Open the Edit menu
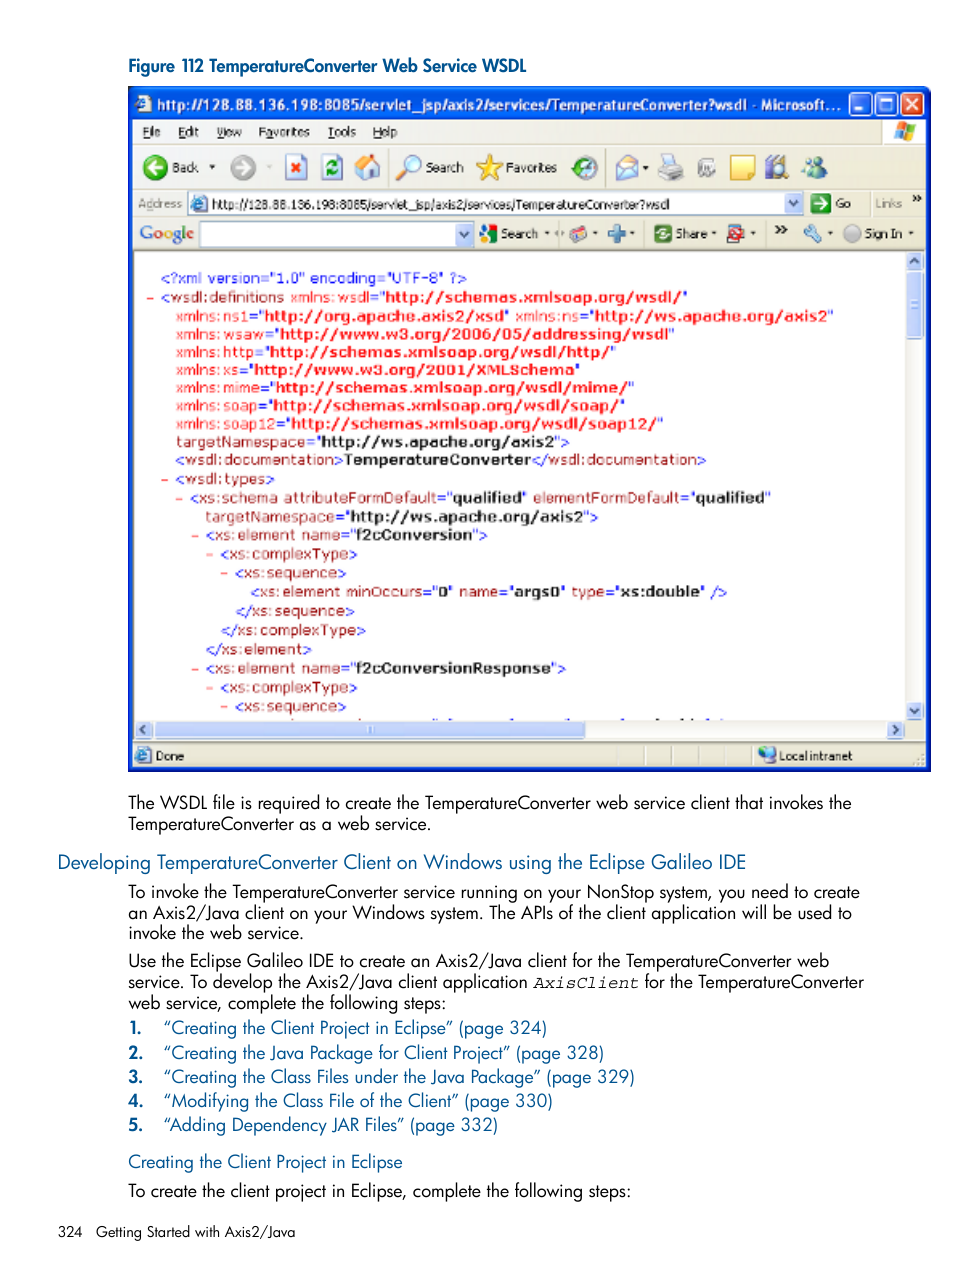Viewport: 954px width, 1271px height. click(188, 132)
